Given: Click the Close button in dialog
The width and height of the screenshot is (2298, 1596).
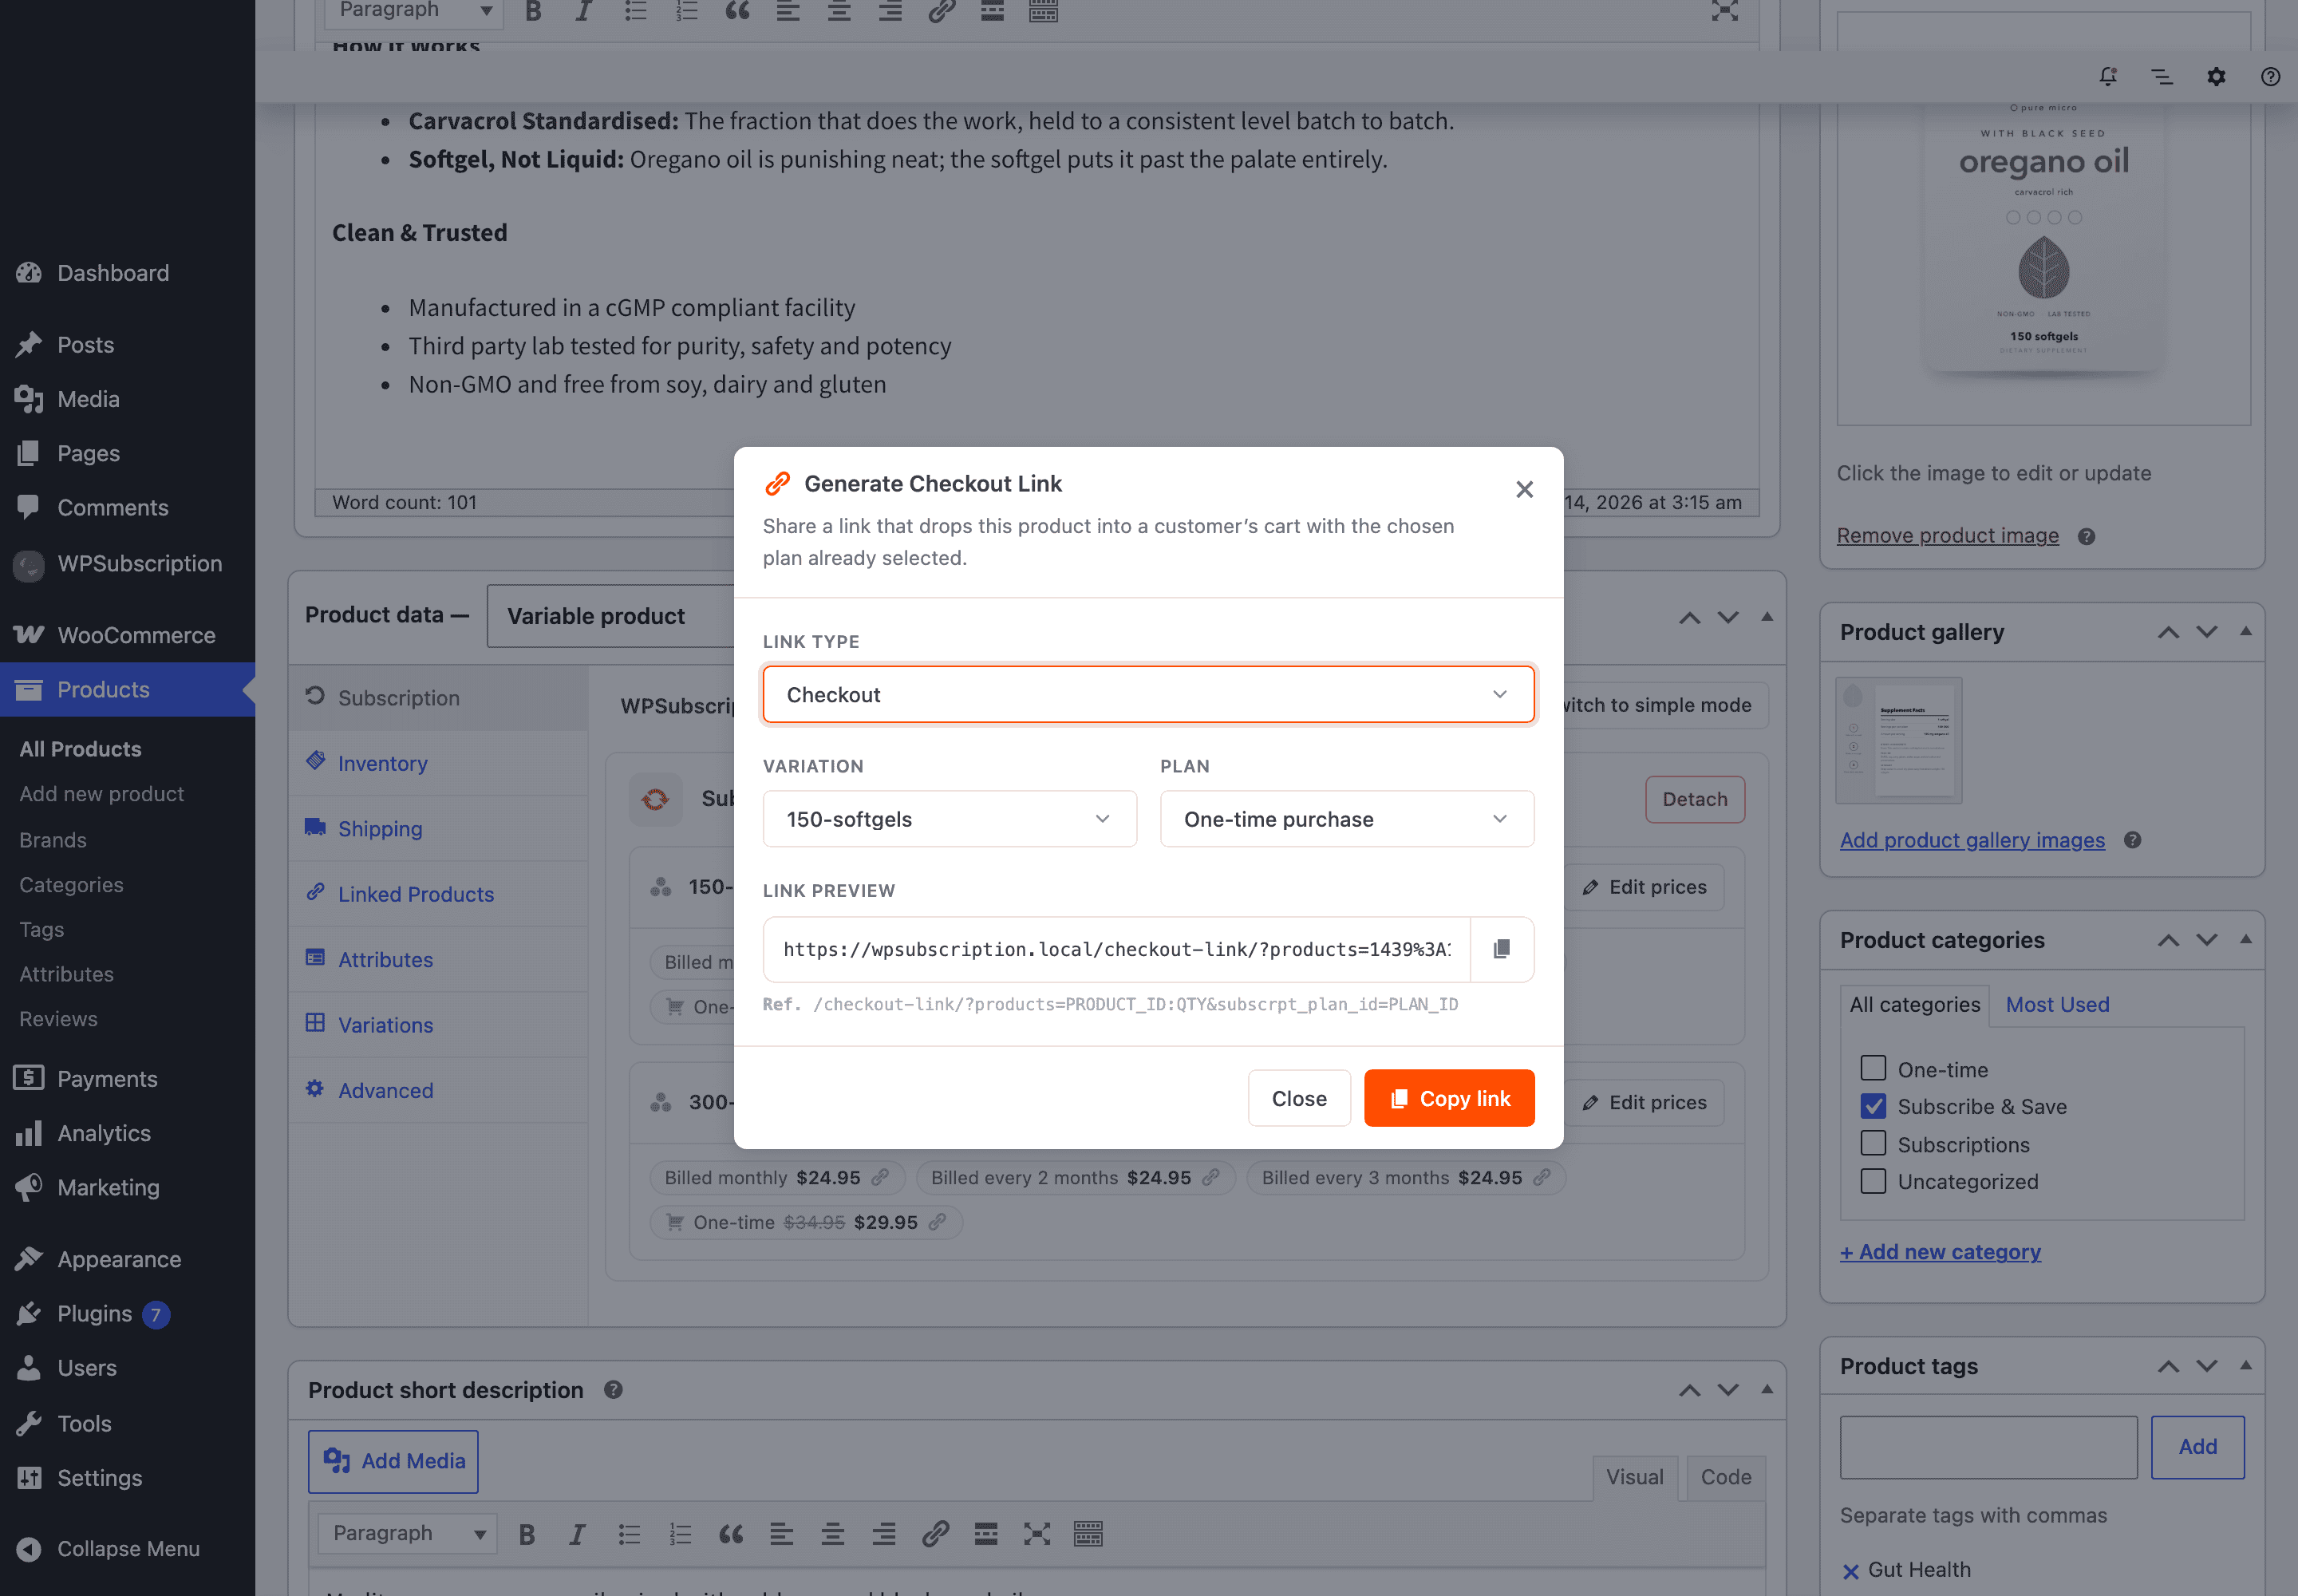Looking at the screenshot, I should click(x=1299, y=1098).
